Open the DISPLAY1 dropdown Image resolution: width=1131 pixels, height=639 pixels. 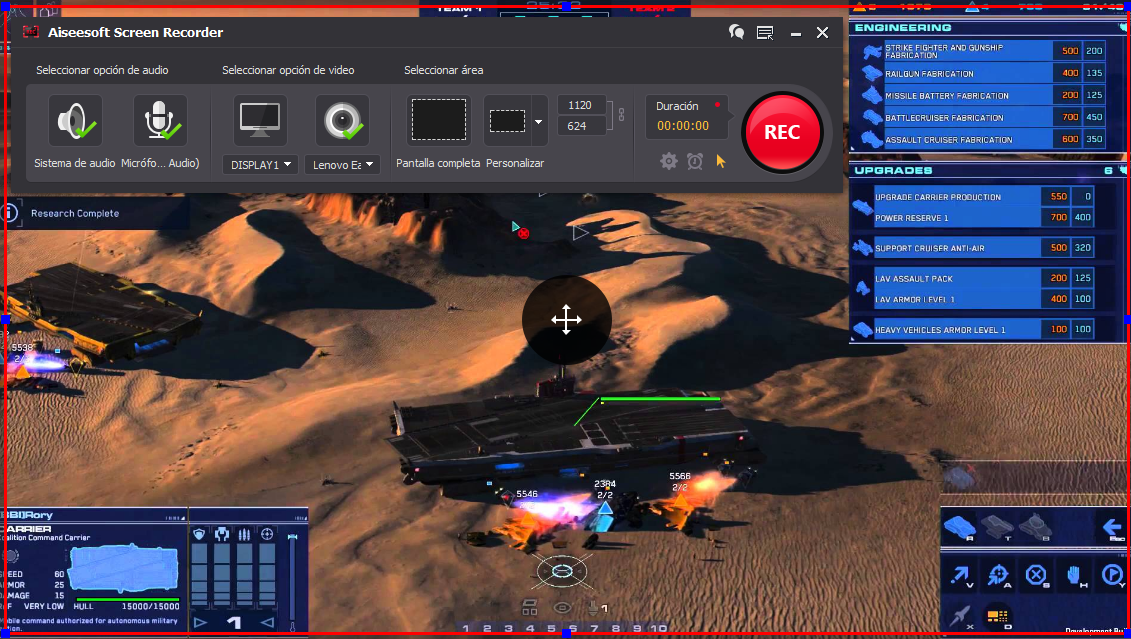pyautogui.click(x=260, y=164)
